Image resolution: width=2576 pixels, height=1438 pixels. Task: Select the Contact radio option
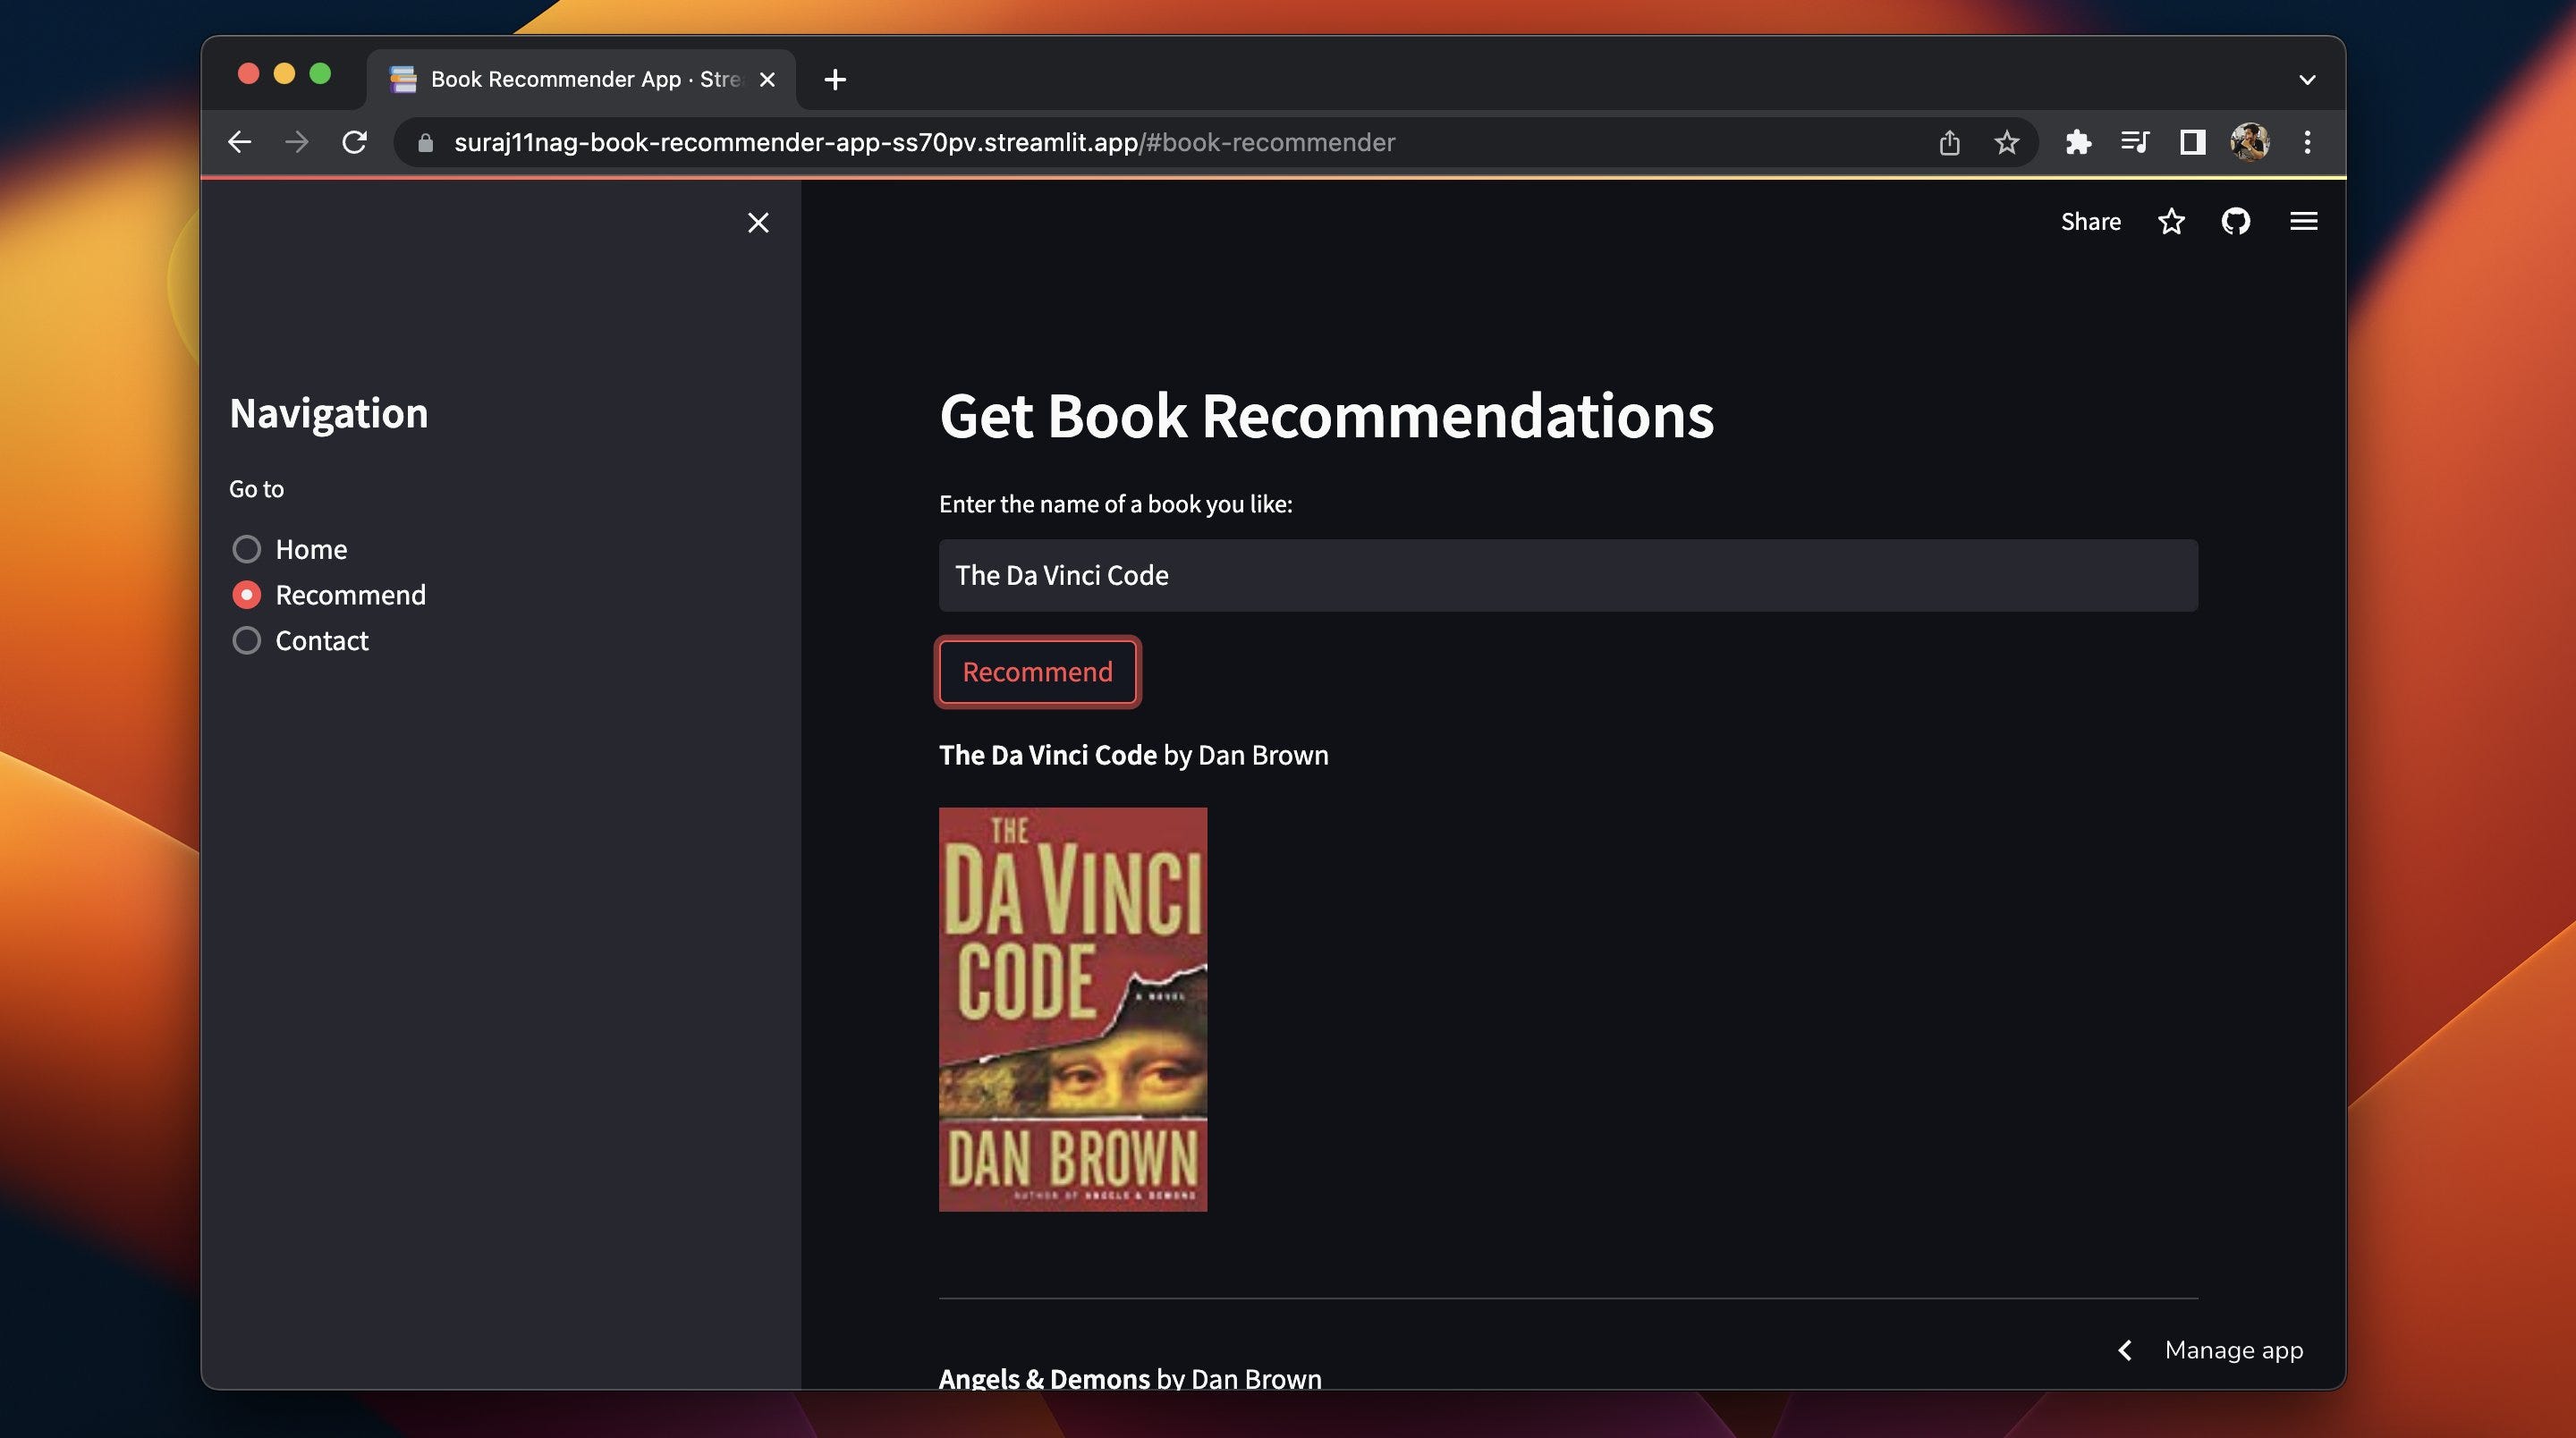tap(247, 640)
